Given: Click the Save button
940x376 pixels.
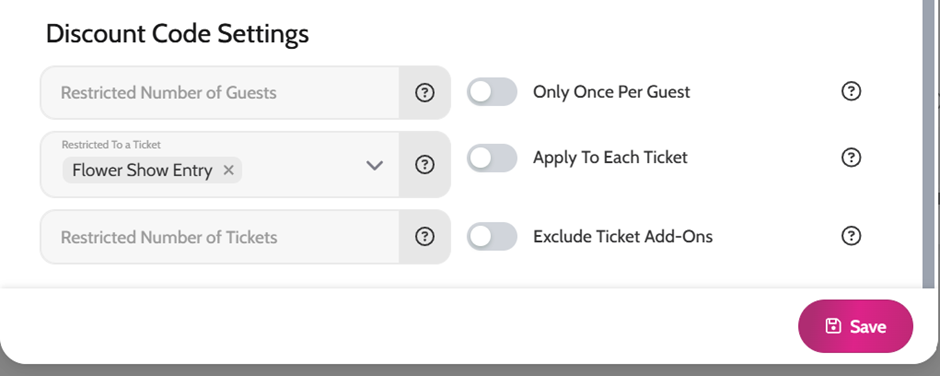Looking at the screenshot, I should pyautogui.click(x=855, y=326).
